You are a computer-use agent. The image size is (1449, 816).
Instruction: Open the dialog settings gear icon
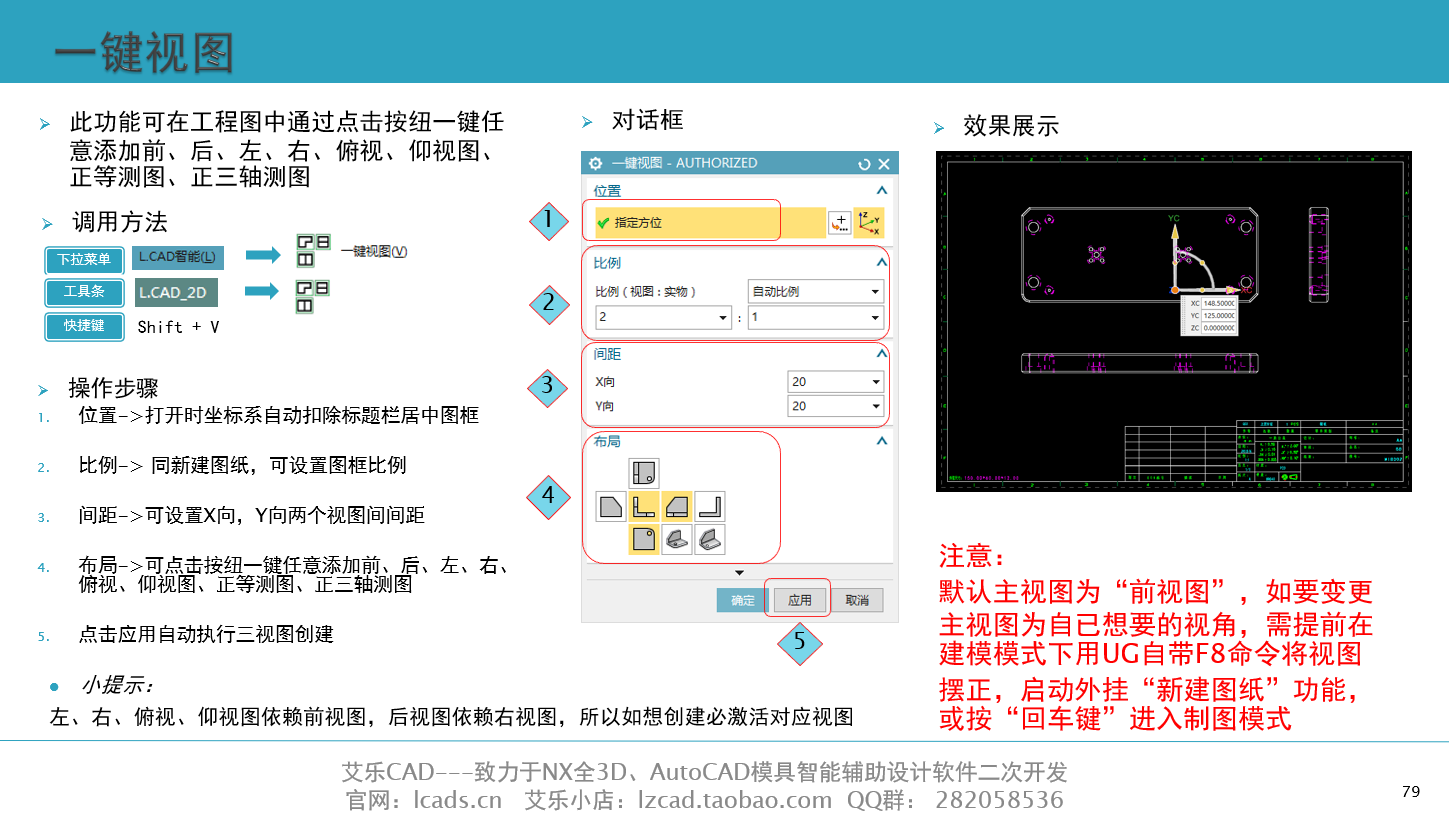[596, 163]
